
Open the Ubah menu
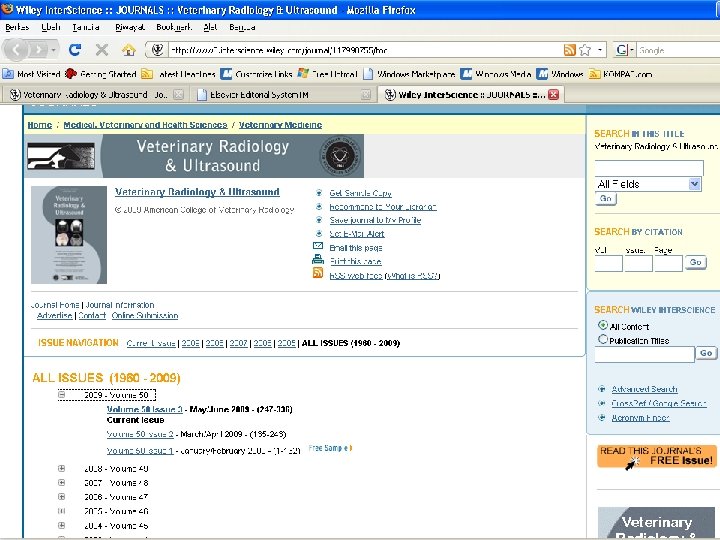coord(51,27)
